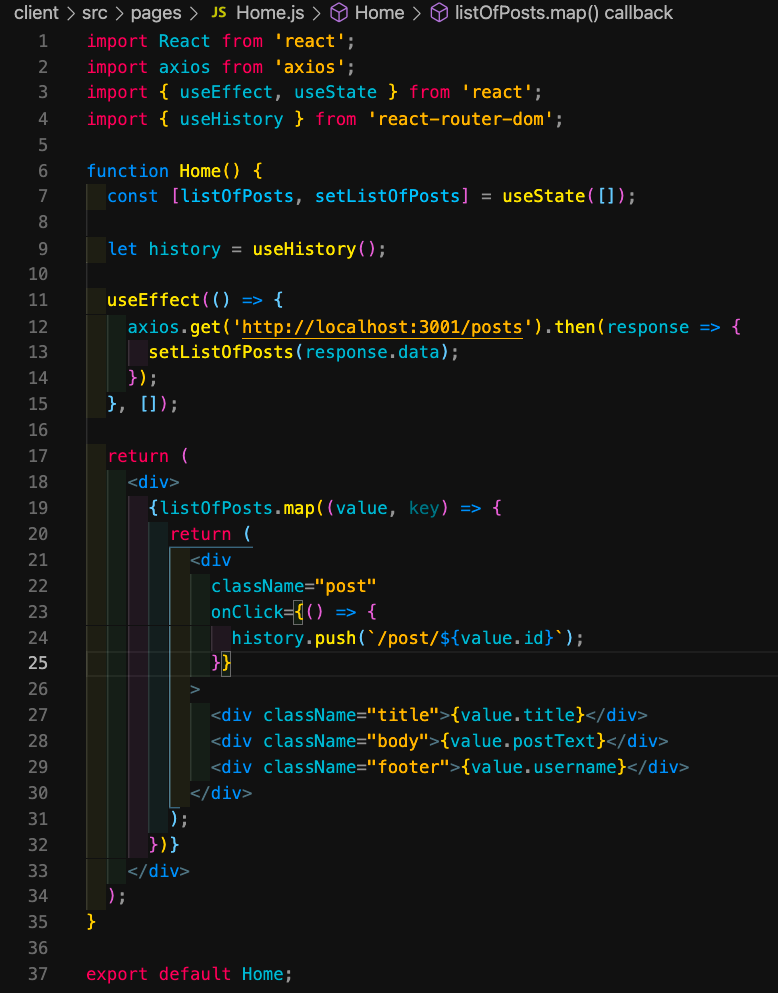Click the JS file icon in the breadcrumb

tap(218, 13)
